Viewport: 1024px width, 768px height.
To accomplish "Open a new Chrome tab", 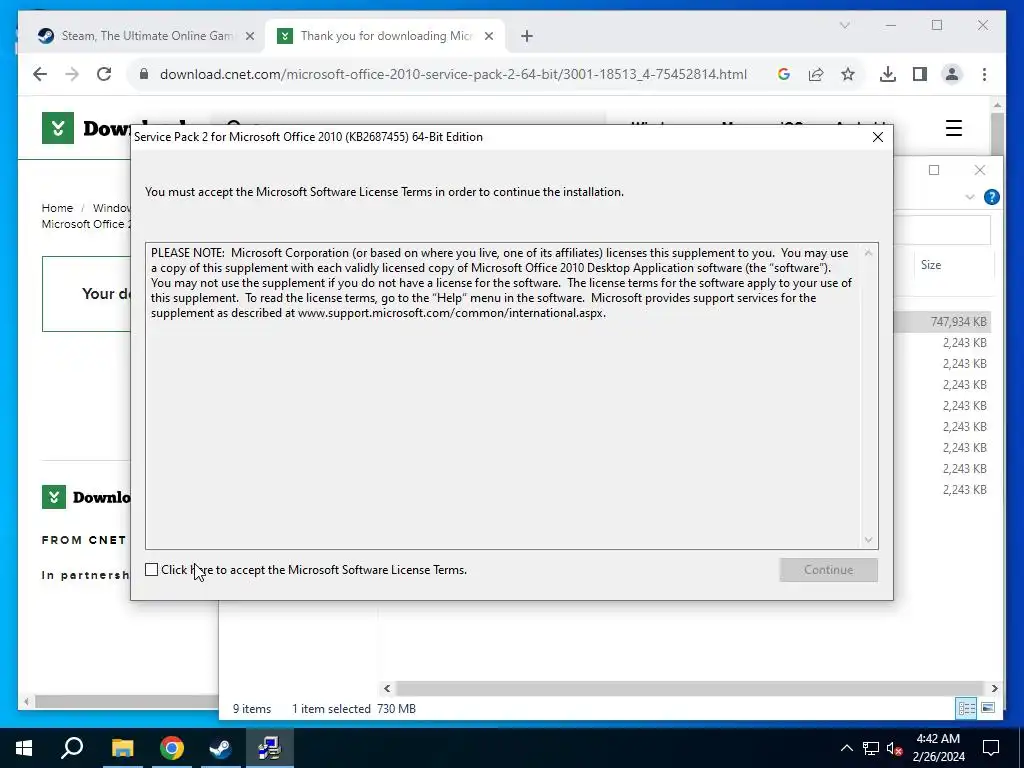I will (x=527, y=36).
